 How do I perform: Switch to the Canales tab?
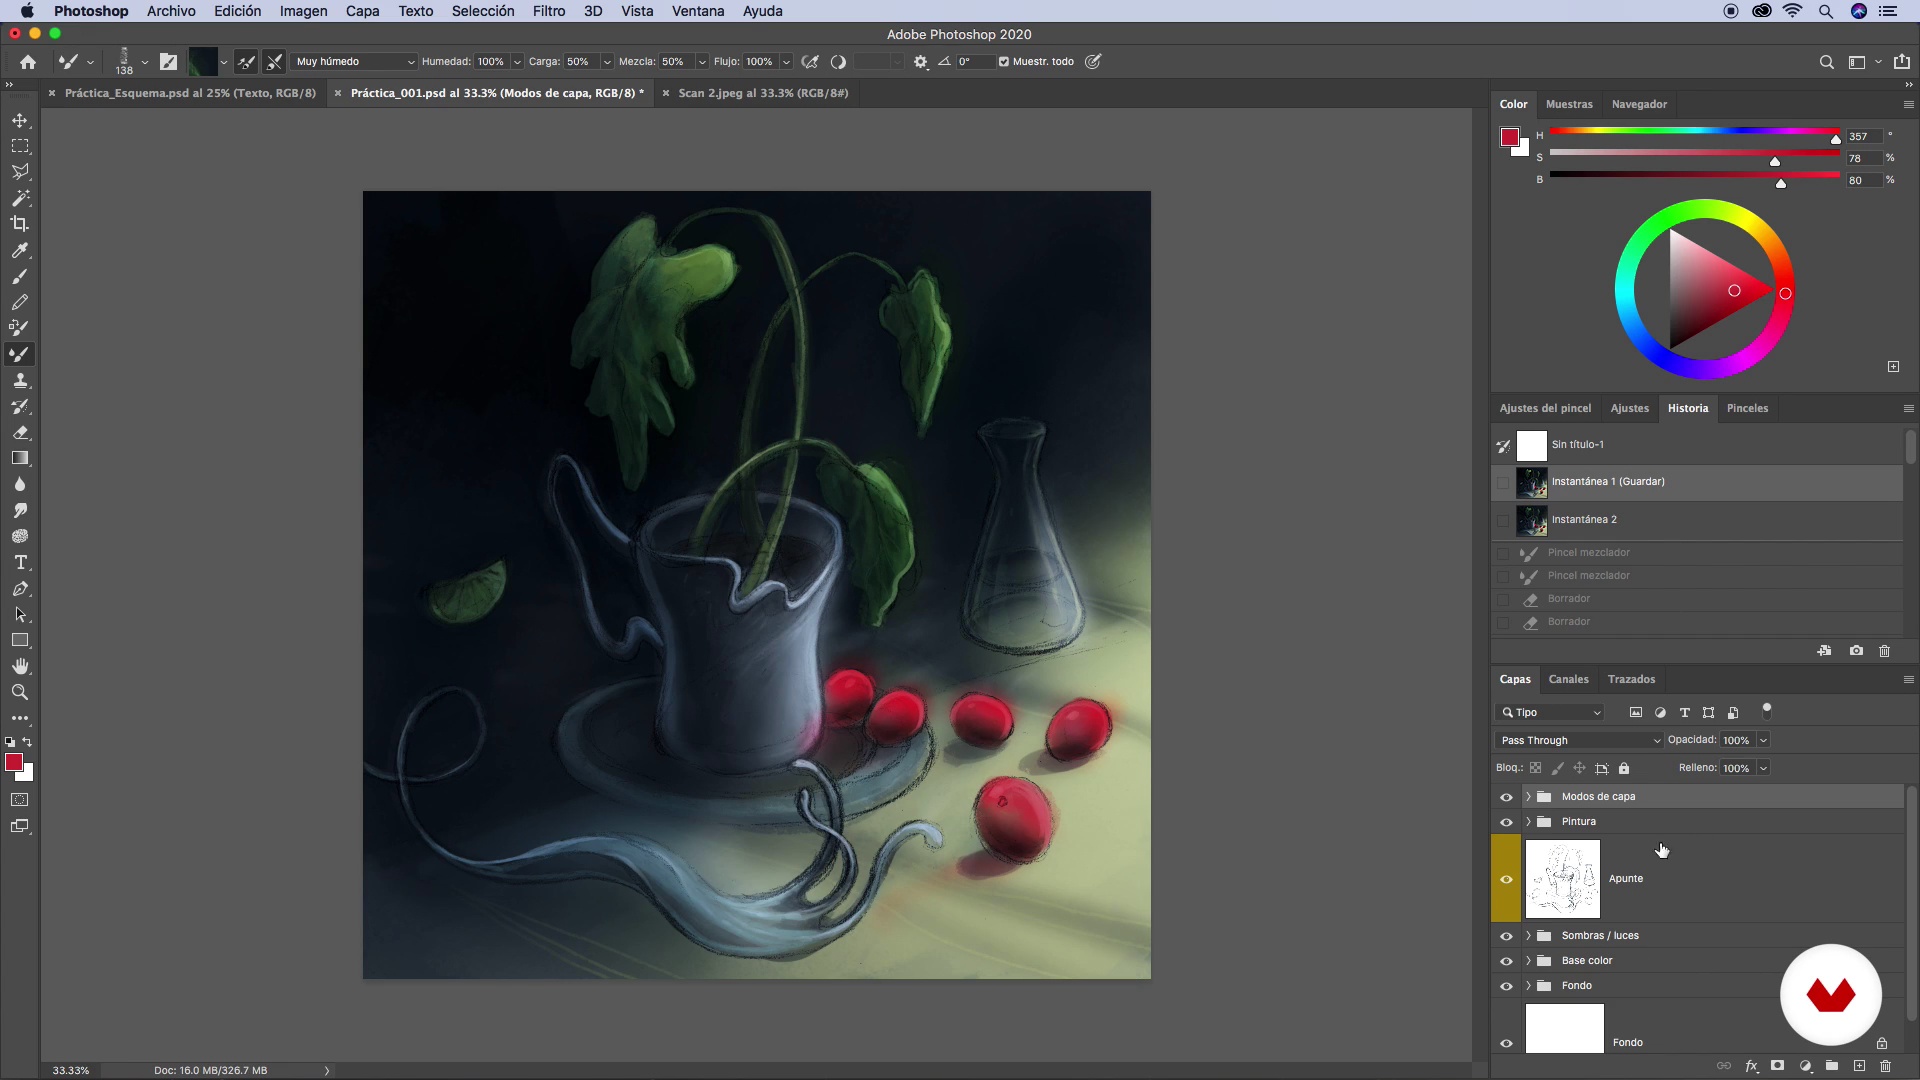coord(1568,679)
